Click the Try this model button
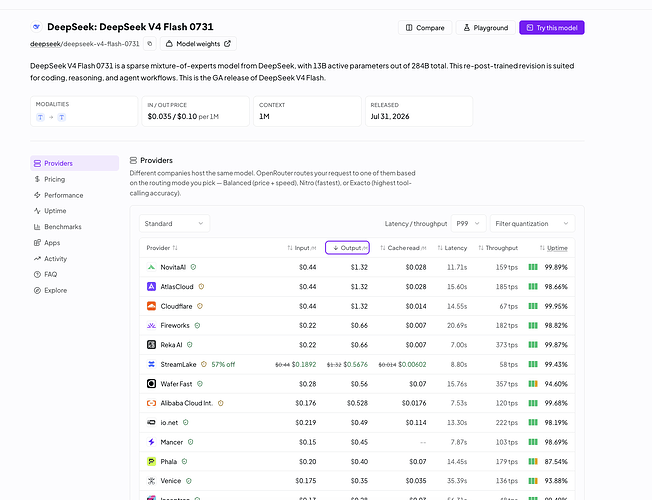This screenshot has width=652, height=500. point(552,28)
